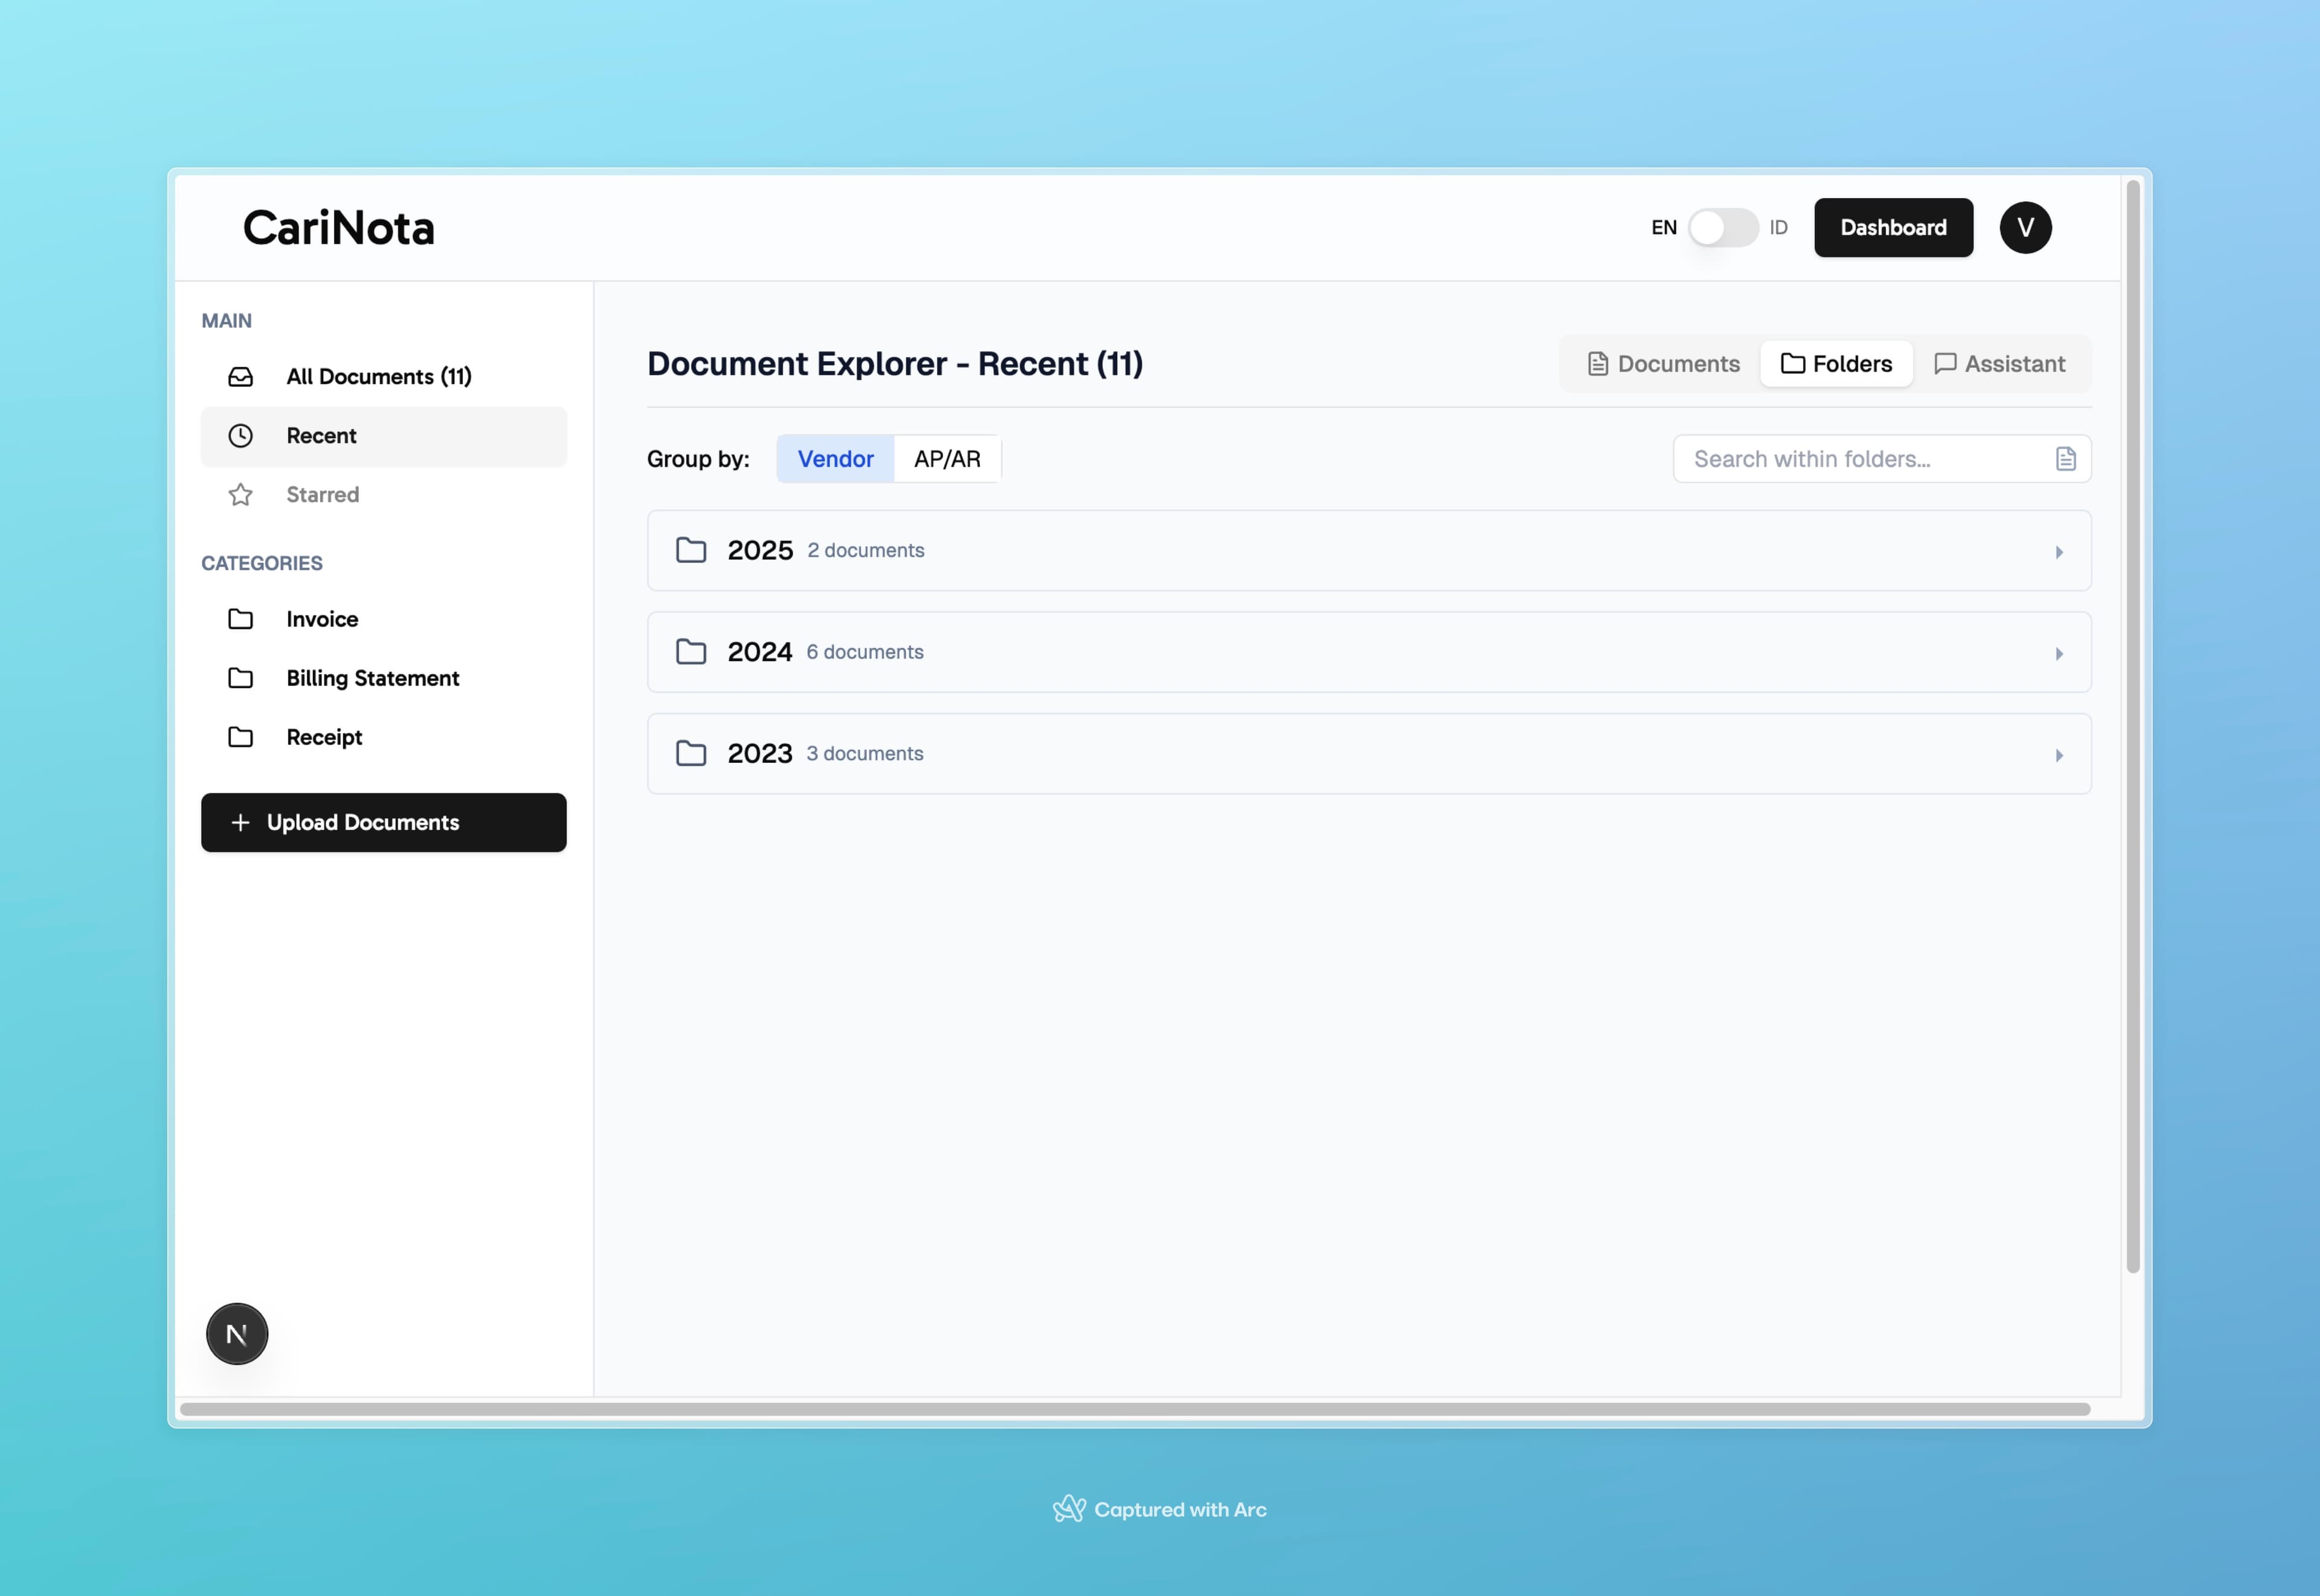The height and width of the screenshot is (1596, 2320).
Task: Click the "2 documents" count text
Action: click(866, 551)
